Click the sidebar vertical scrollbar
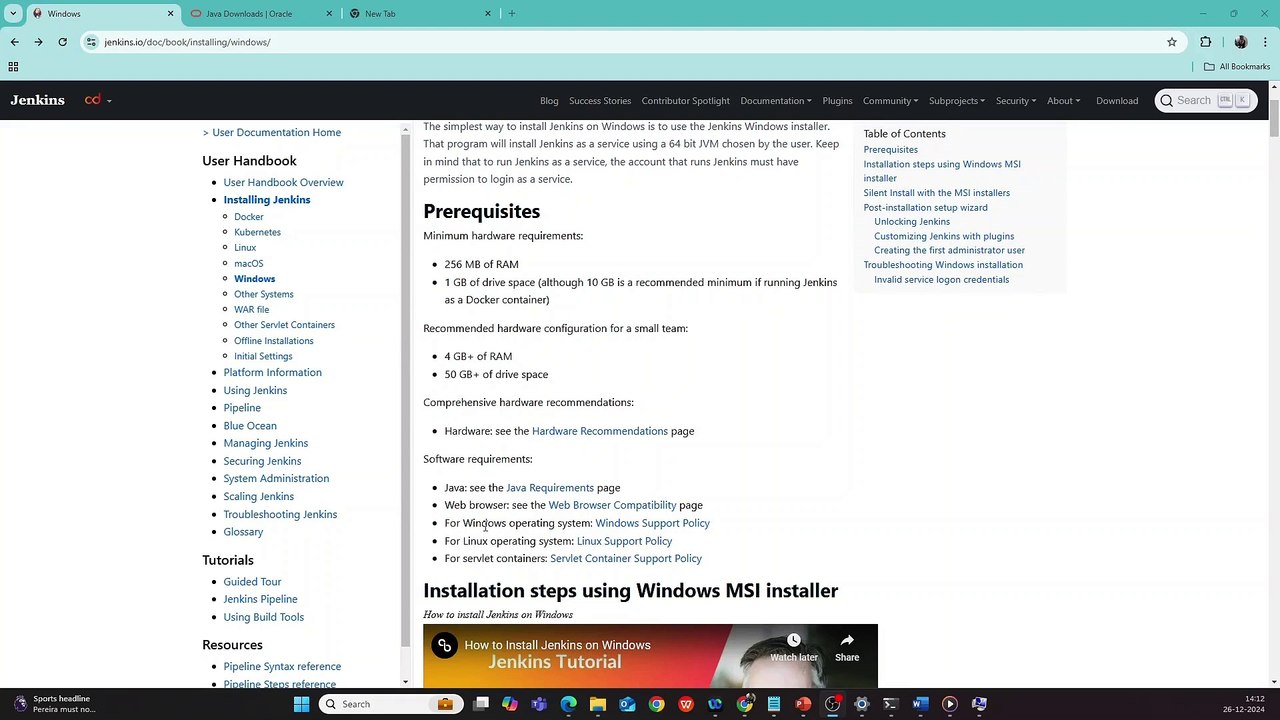This screenshot has height=720, width=1280. coord(406,402)
